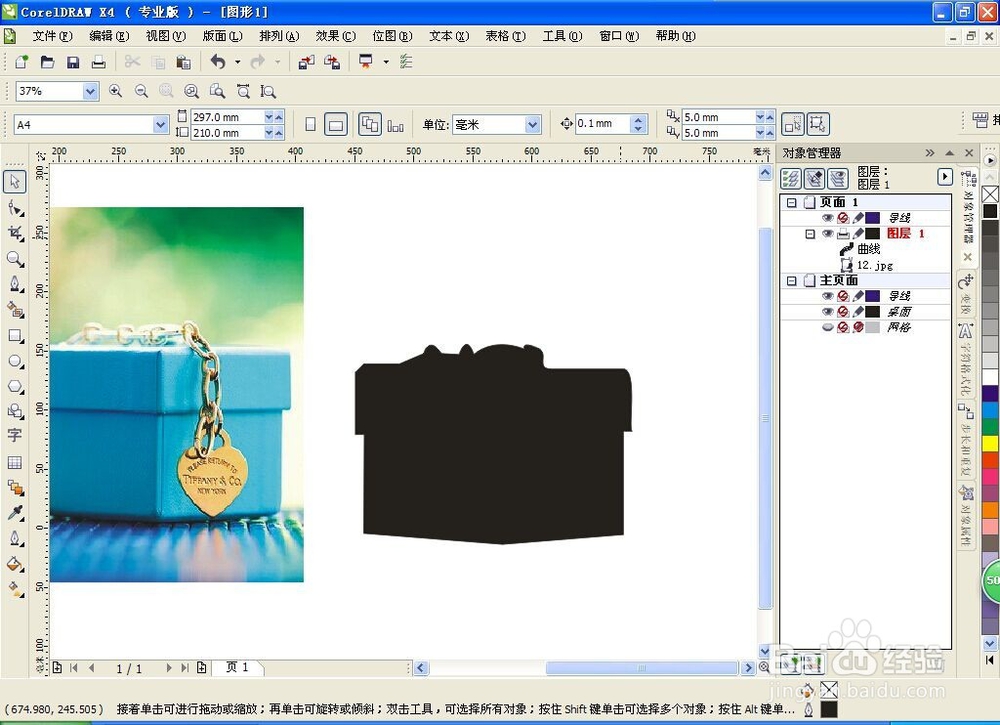Open the 单位 毫米 units dropdown

(x=533, y=124)
